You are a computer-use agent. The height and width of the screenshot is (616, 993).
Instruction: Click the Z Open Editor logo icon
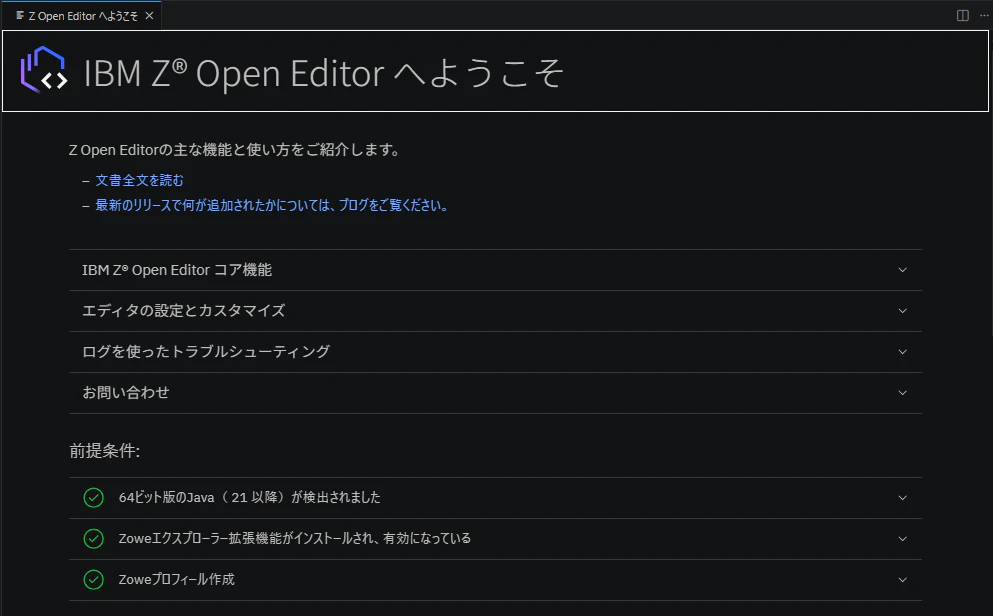tap(44, 70)
